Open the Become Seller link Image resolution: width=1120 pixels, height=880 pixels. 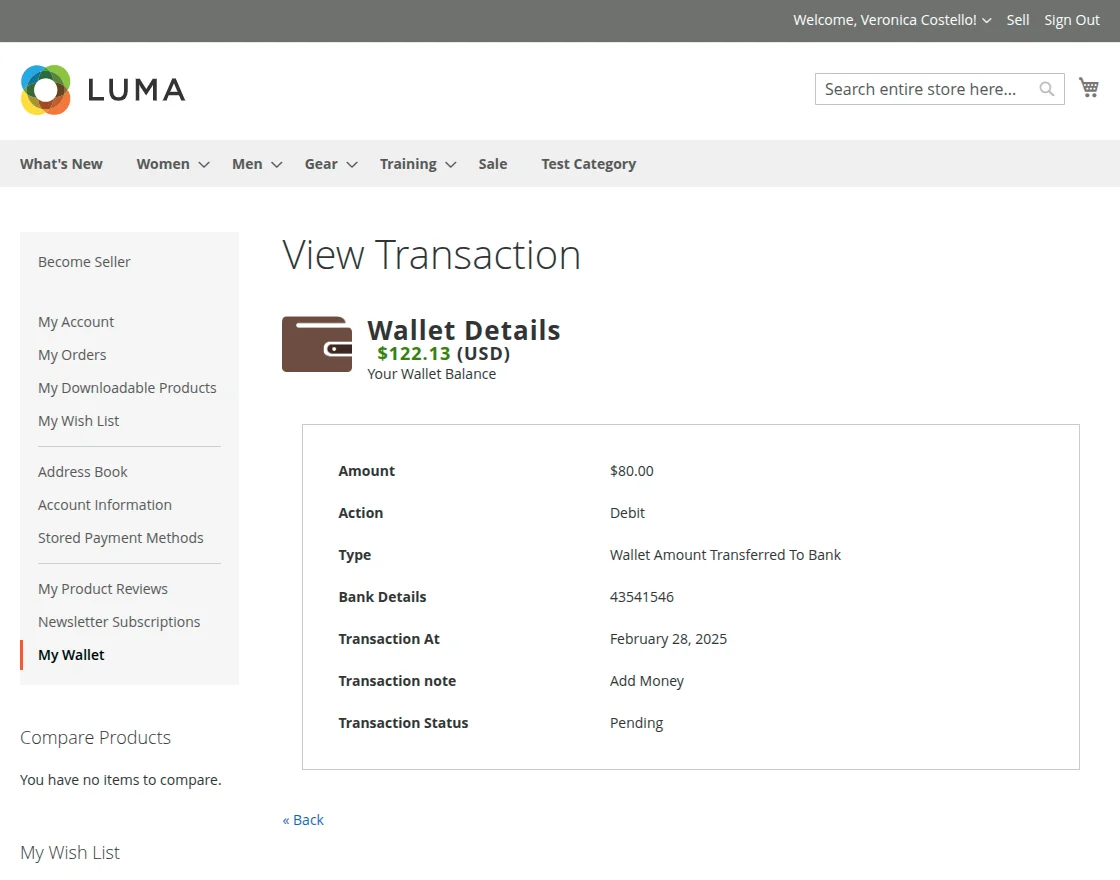(x=84, y=261)
